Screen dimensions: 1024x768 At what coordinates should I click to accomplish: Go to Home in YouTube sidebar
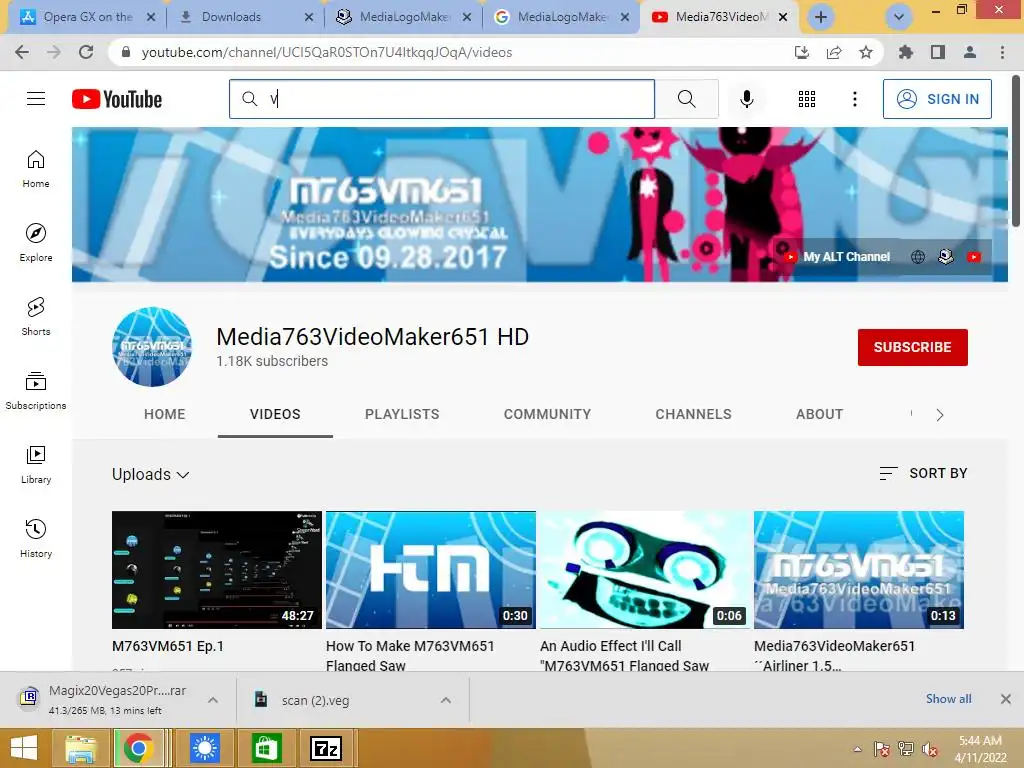click(36, 168)
